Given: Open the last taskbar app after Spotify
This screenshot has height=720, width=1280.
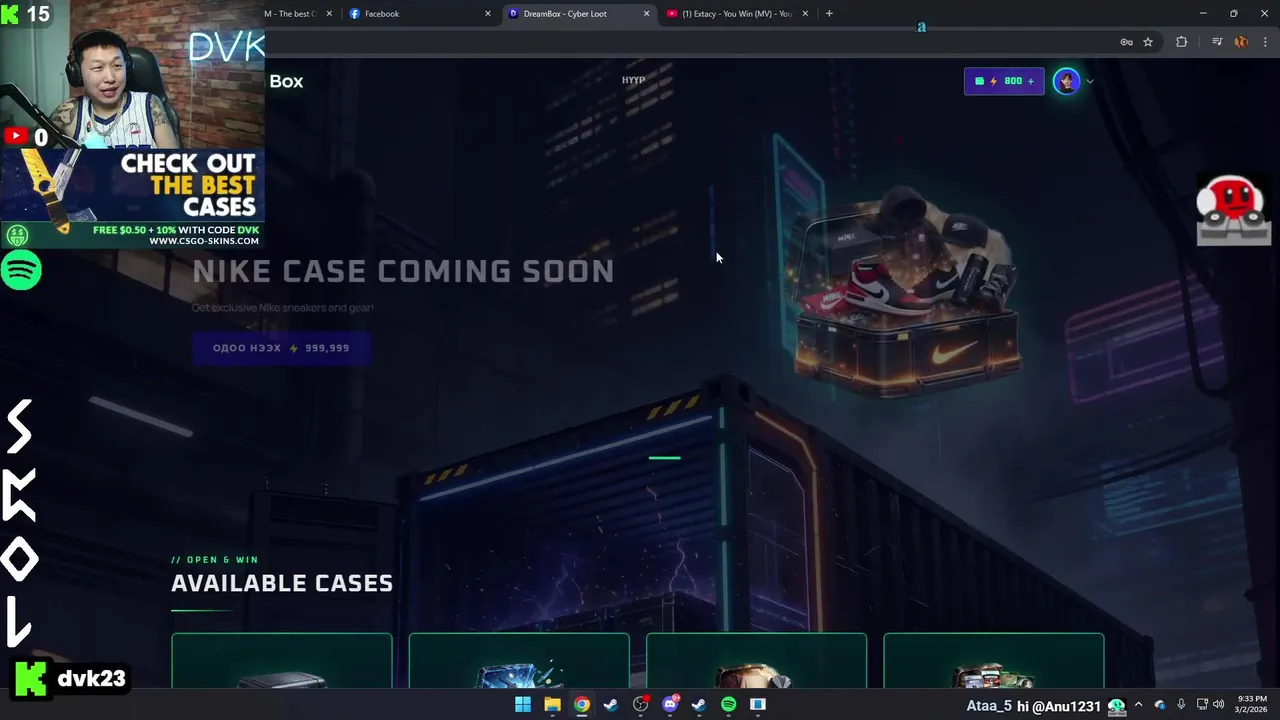Looking at the screenshot, I should click(758, 705).
